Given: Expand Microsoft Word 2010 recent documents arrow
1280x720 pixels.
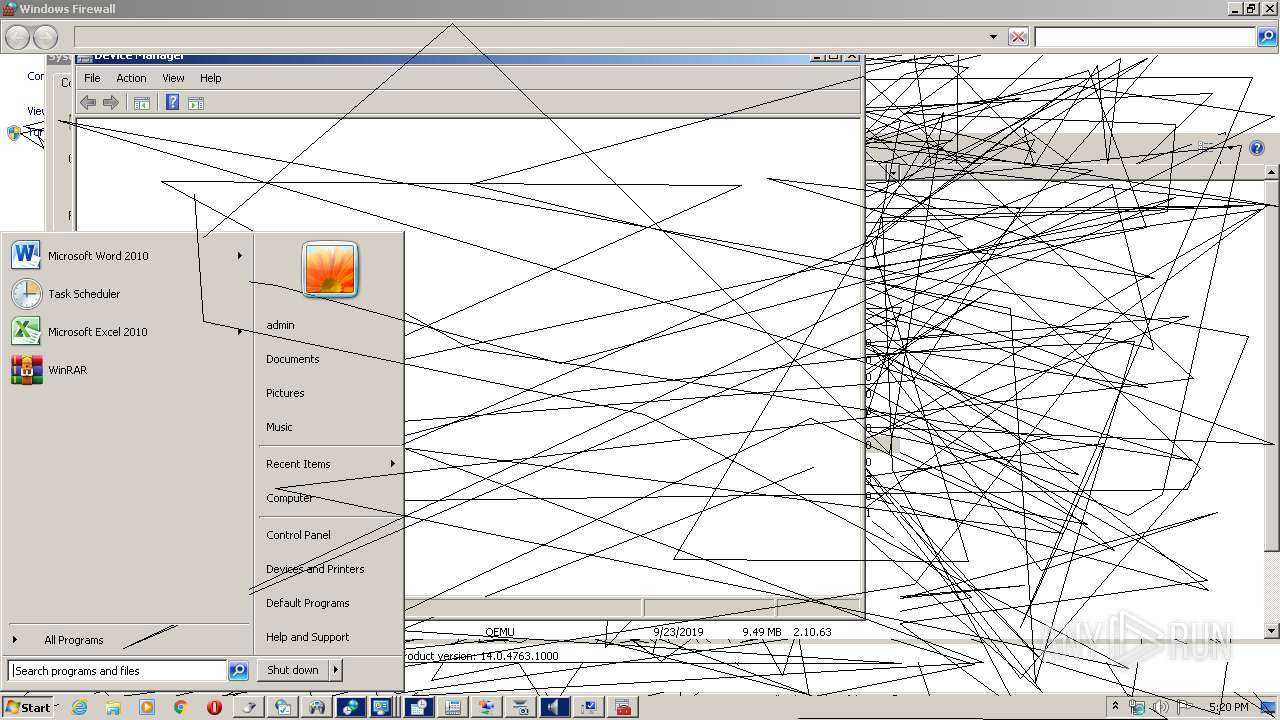Looking at the screenshot, I should coord(239,256).
